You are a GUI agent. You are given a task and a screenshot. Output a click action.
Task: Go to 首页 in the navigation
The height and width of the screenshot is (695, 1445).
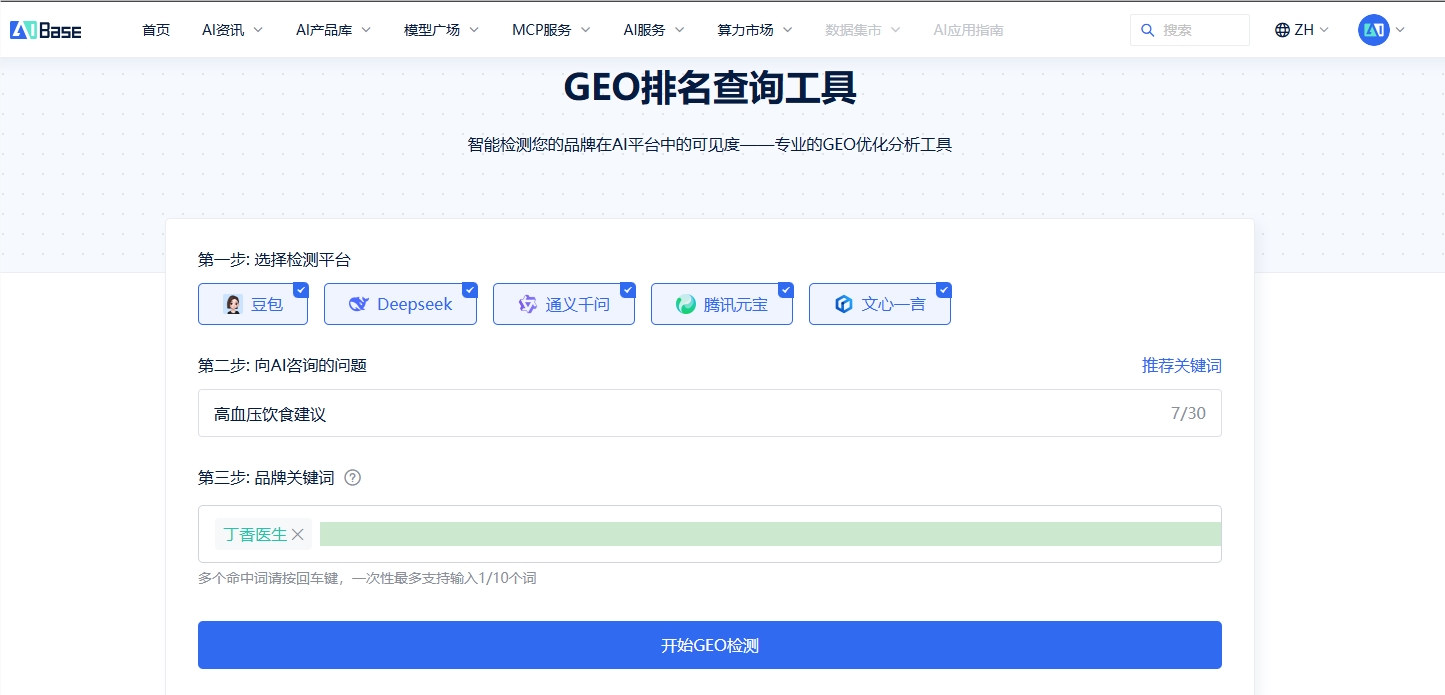[x=156, y=30]
